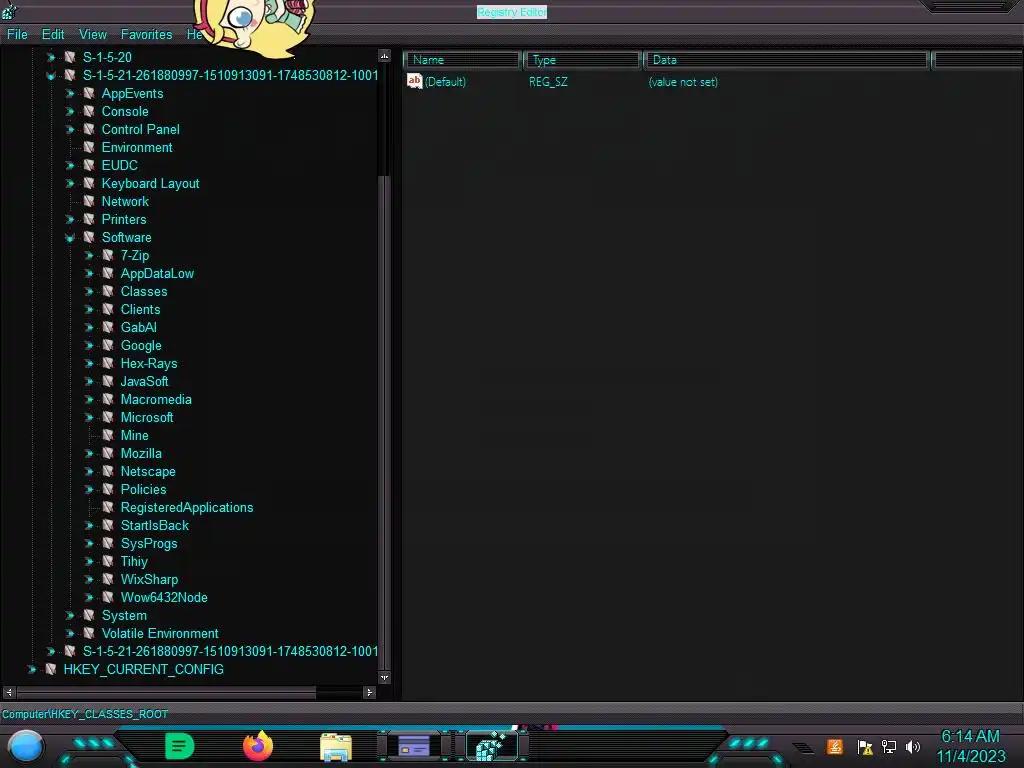Select the Tihiy key

pos(134,562)
